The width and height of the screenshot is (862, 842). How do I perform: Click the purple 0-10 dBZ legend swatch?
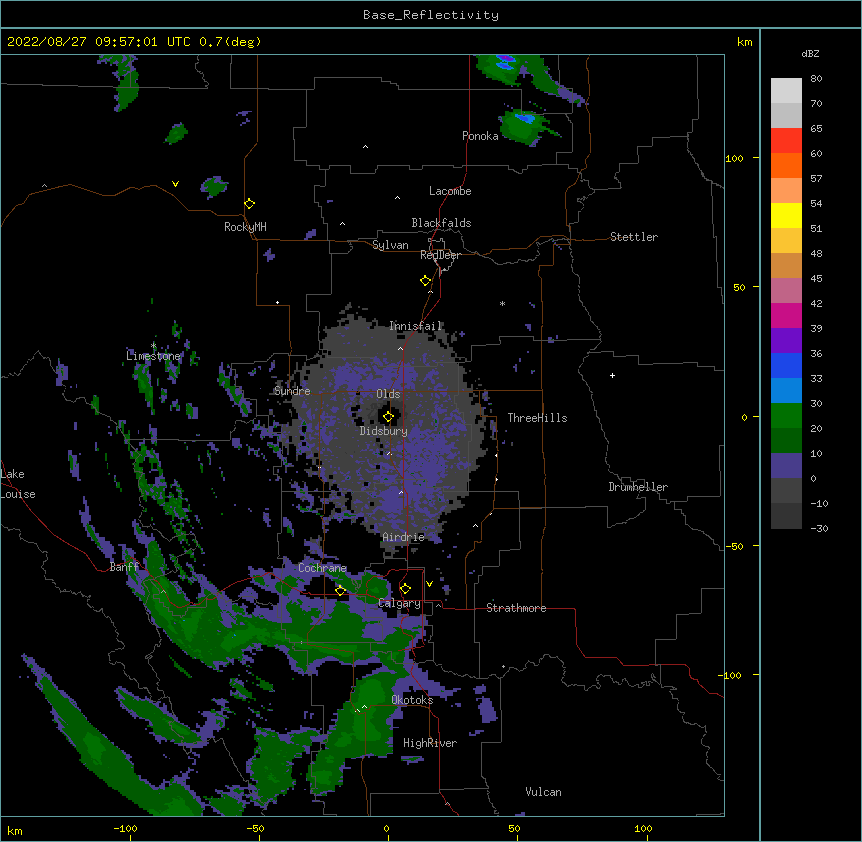[786, 466]
